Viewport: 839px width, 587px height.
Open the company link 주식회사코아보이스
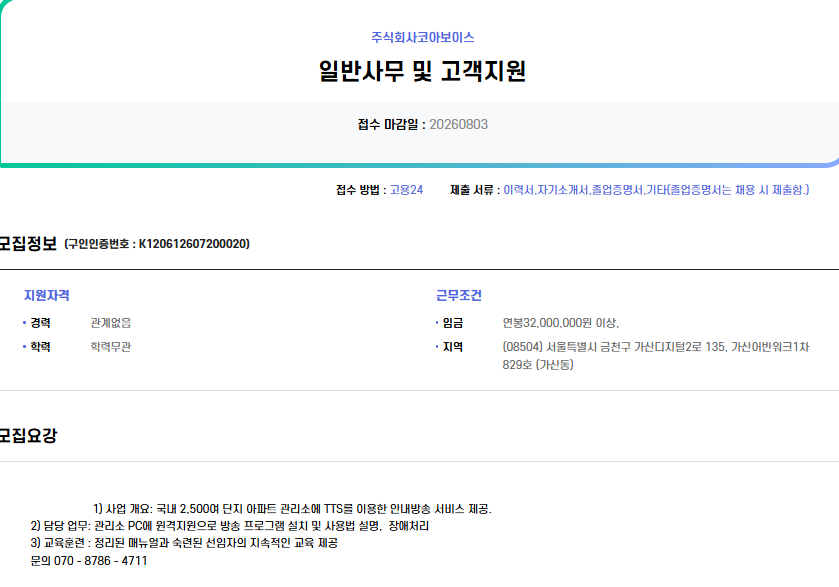tap(423, 37)
